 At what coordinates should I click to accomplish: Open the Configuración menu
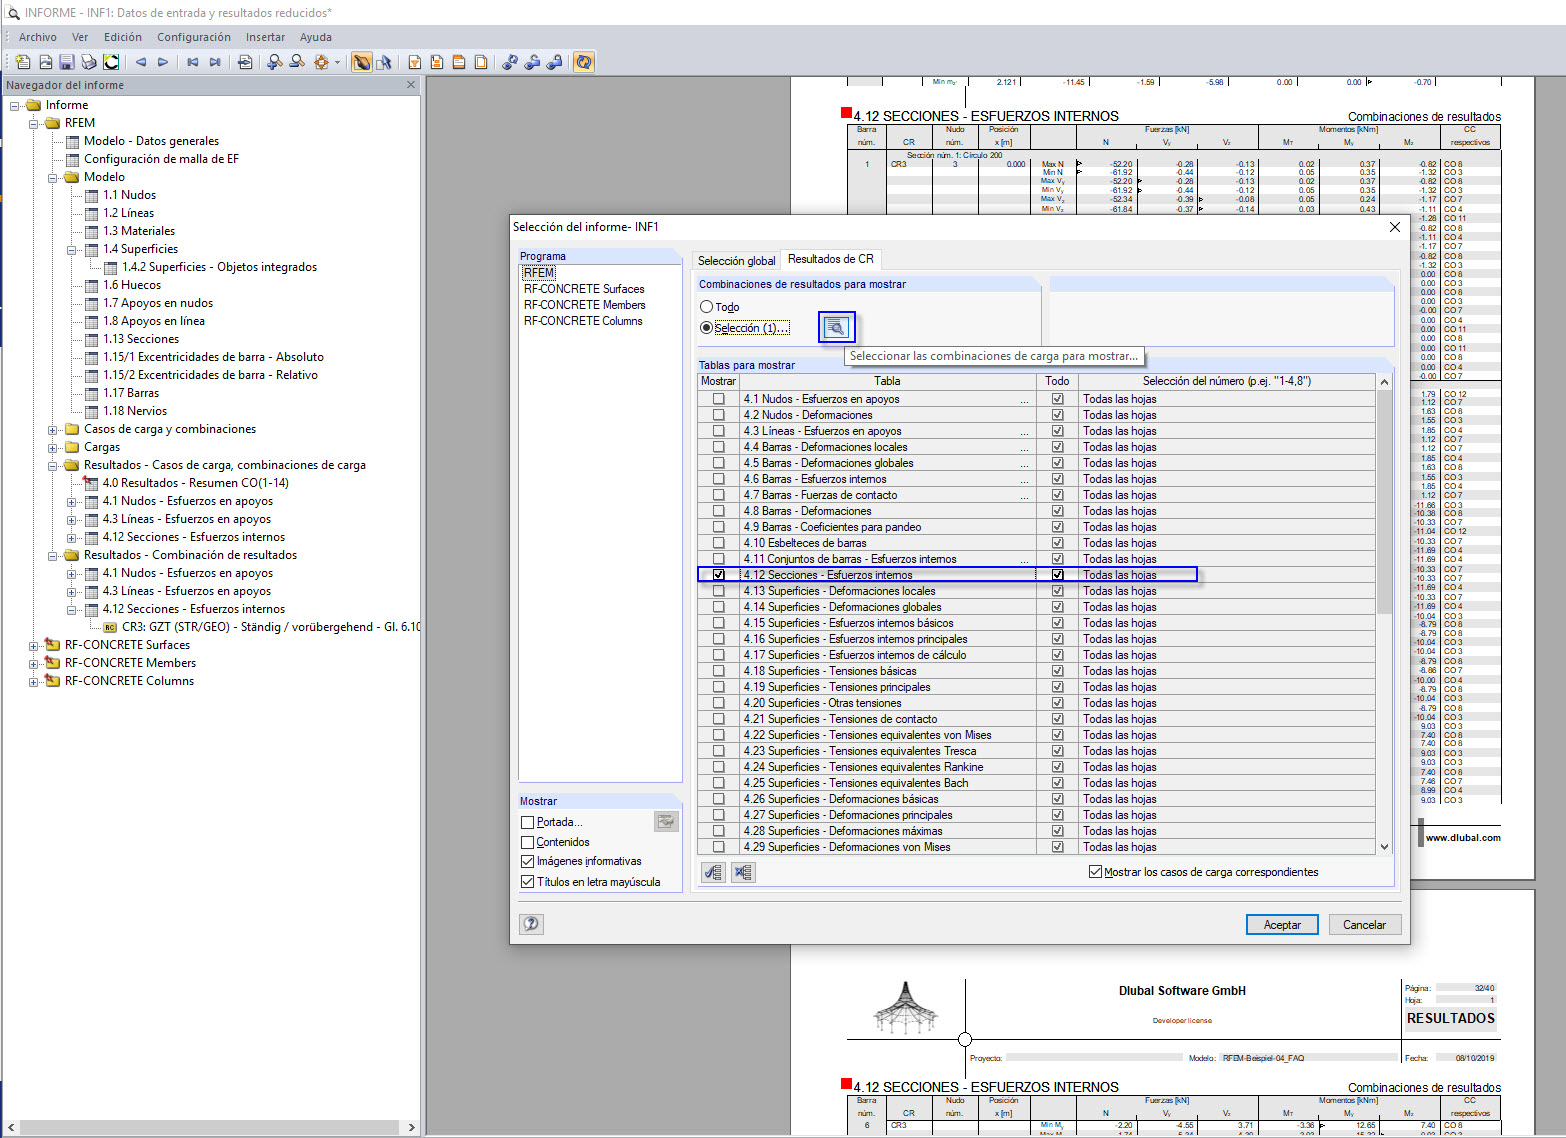pyautogui.click(x=194, y=37)
